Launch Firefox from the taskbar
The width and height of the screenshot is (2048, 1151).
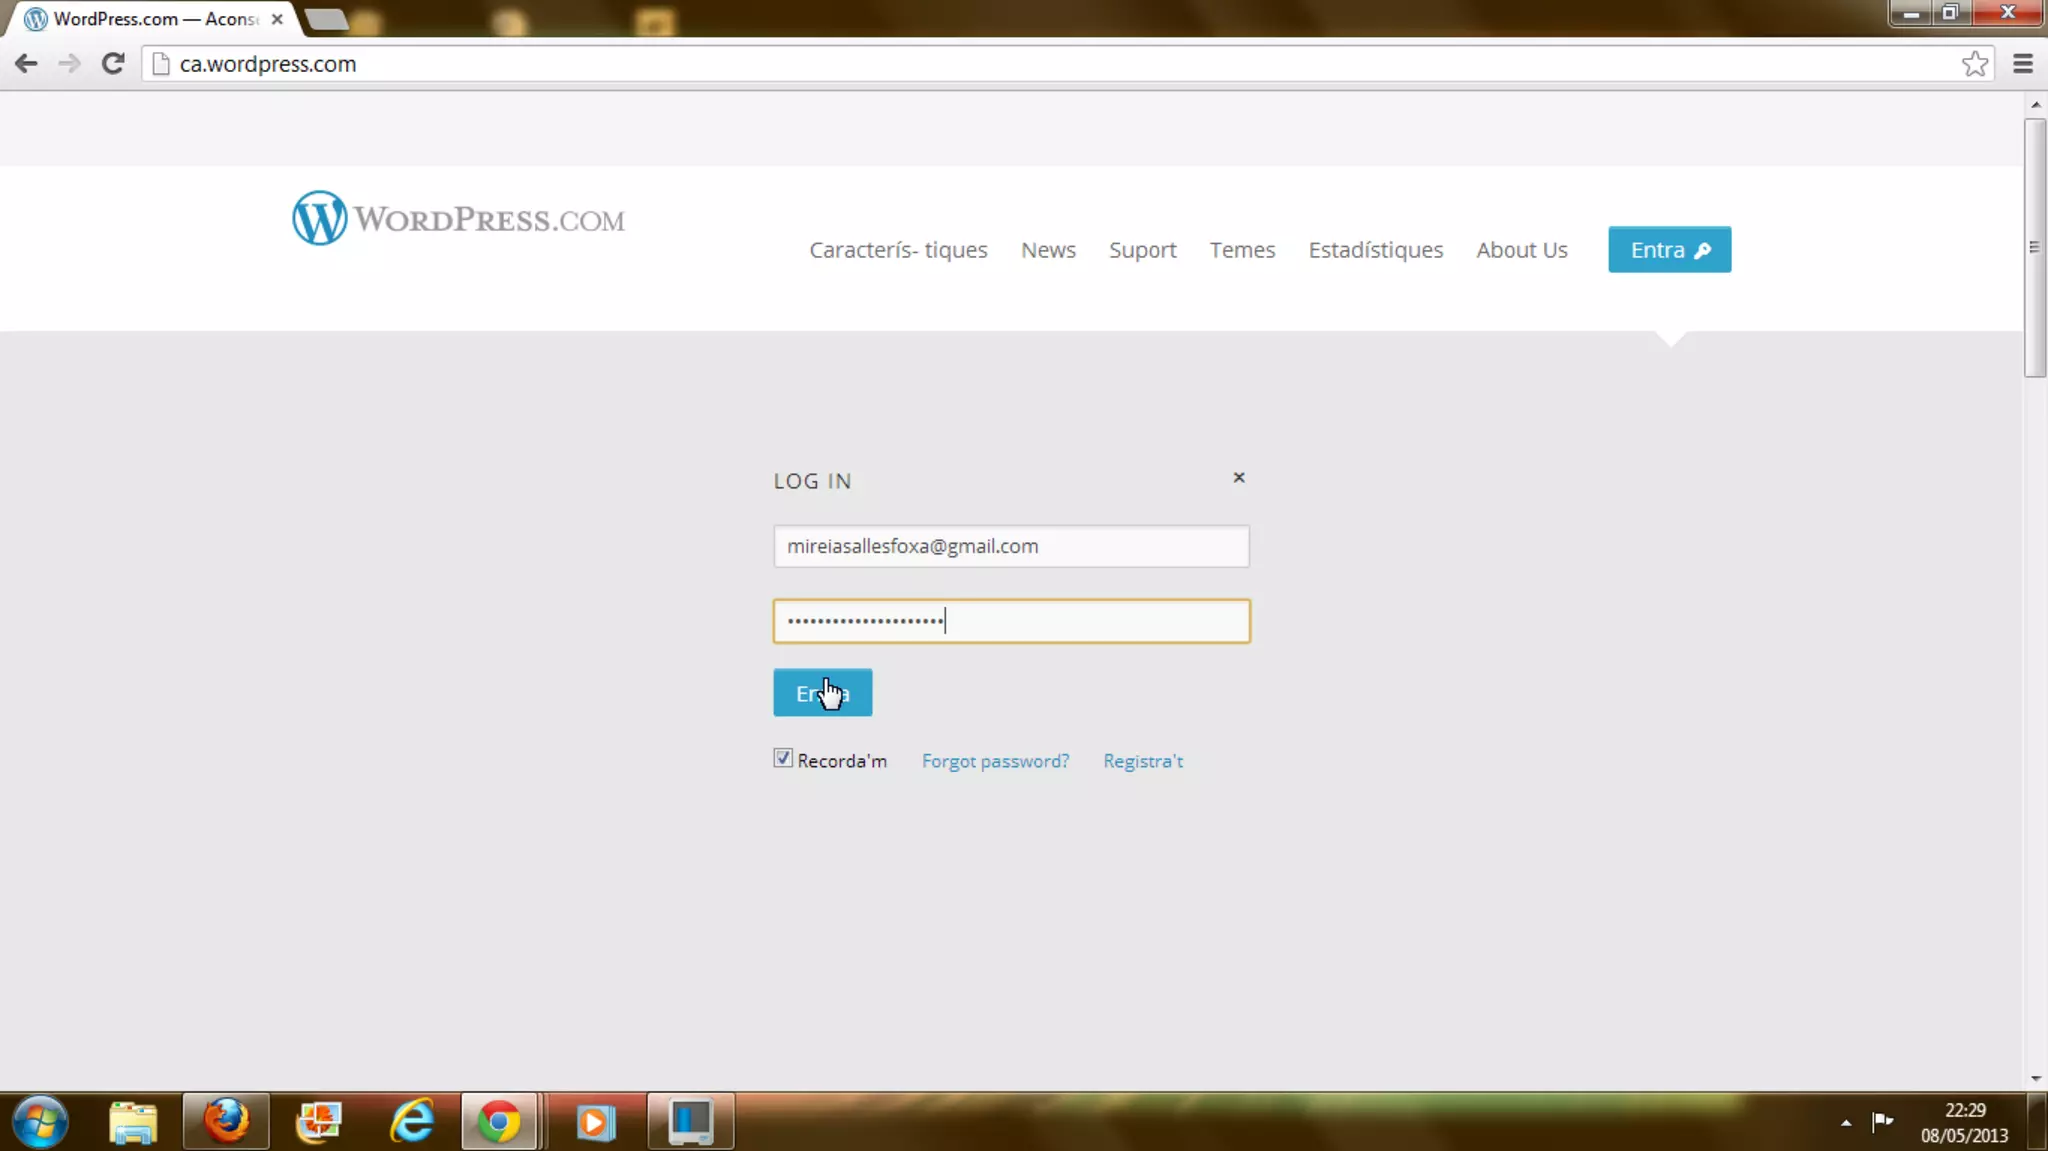point(226,1121)
